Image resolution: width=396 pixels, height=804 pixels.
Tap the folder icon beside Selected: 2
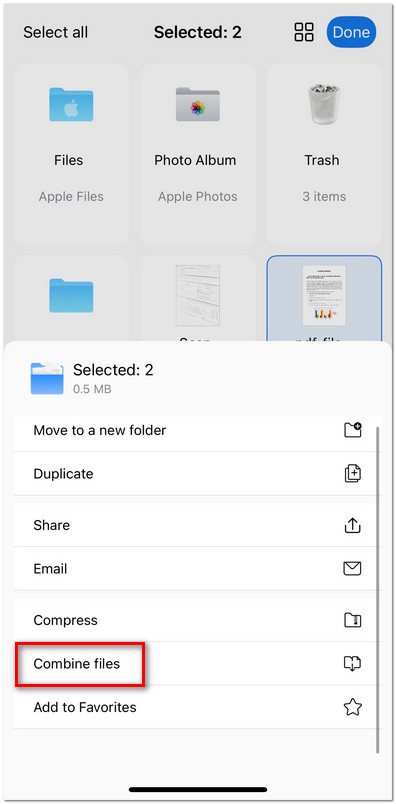(47, 378)
